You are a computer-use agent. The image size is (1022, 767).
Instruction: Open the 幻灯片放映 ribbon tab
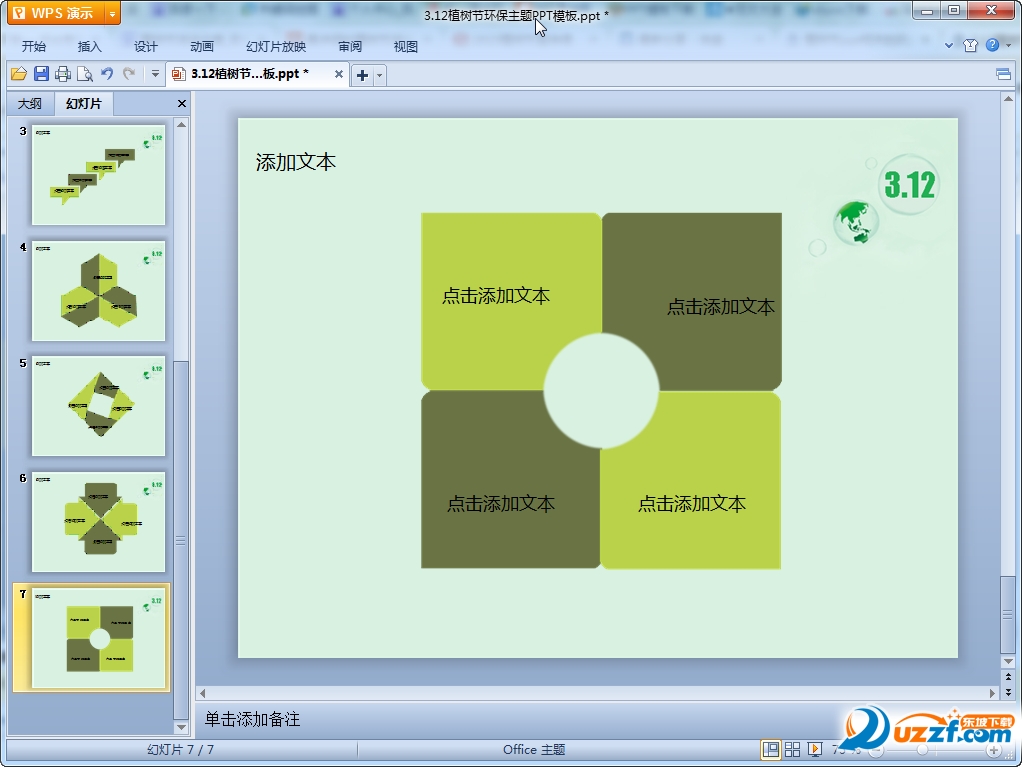point(276,46)
